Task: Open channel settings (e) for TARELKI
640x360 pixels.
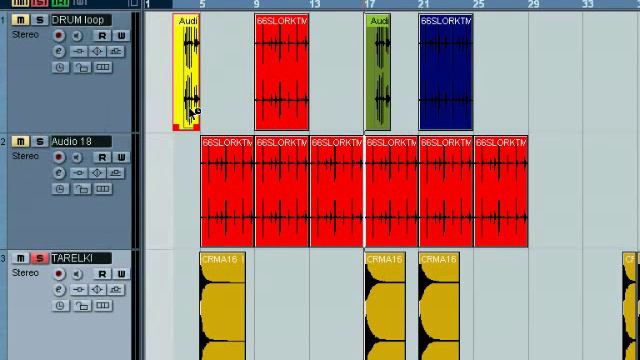Action: [x=59, y=290]
